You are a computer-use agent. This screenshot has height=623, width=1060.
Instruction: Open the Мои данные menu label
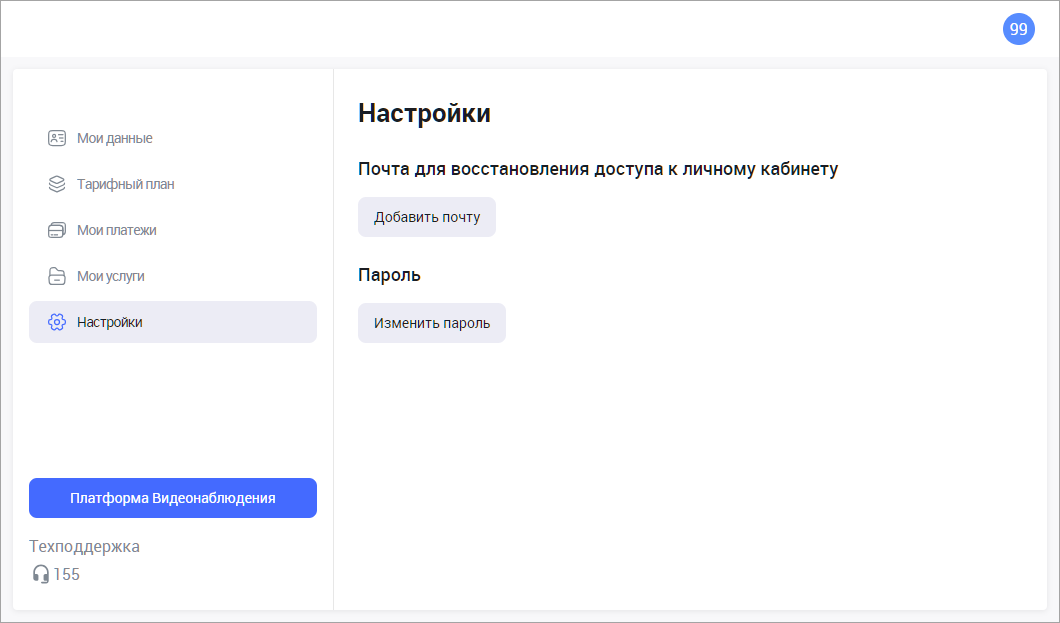point(115,138)
